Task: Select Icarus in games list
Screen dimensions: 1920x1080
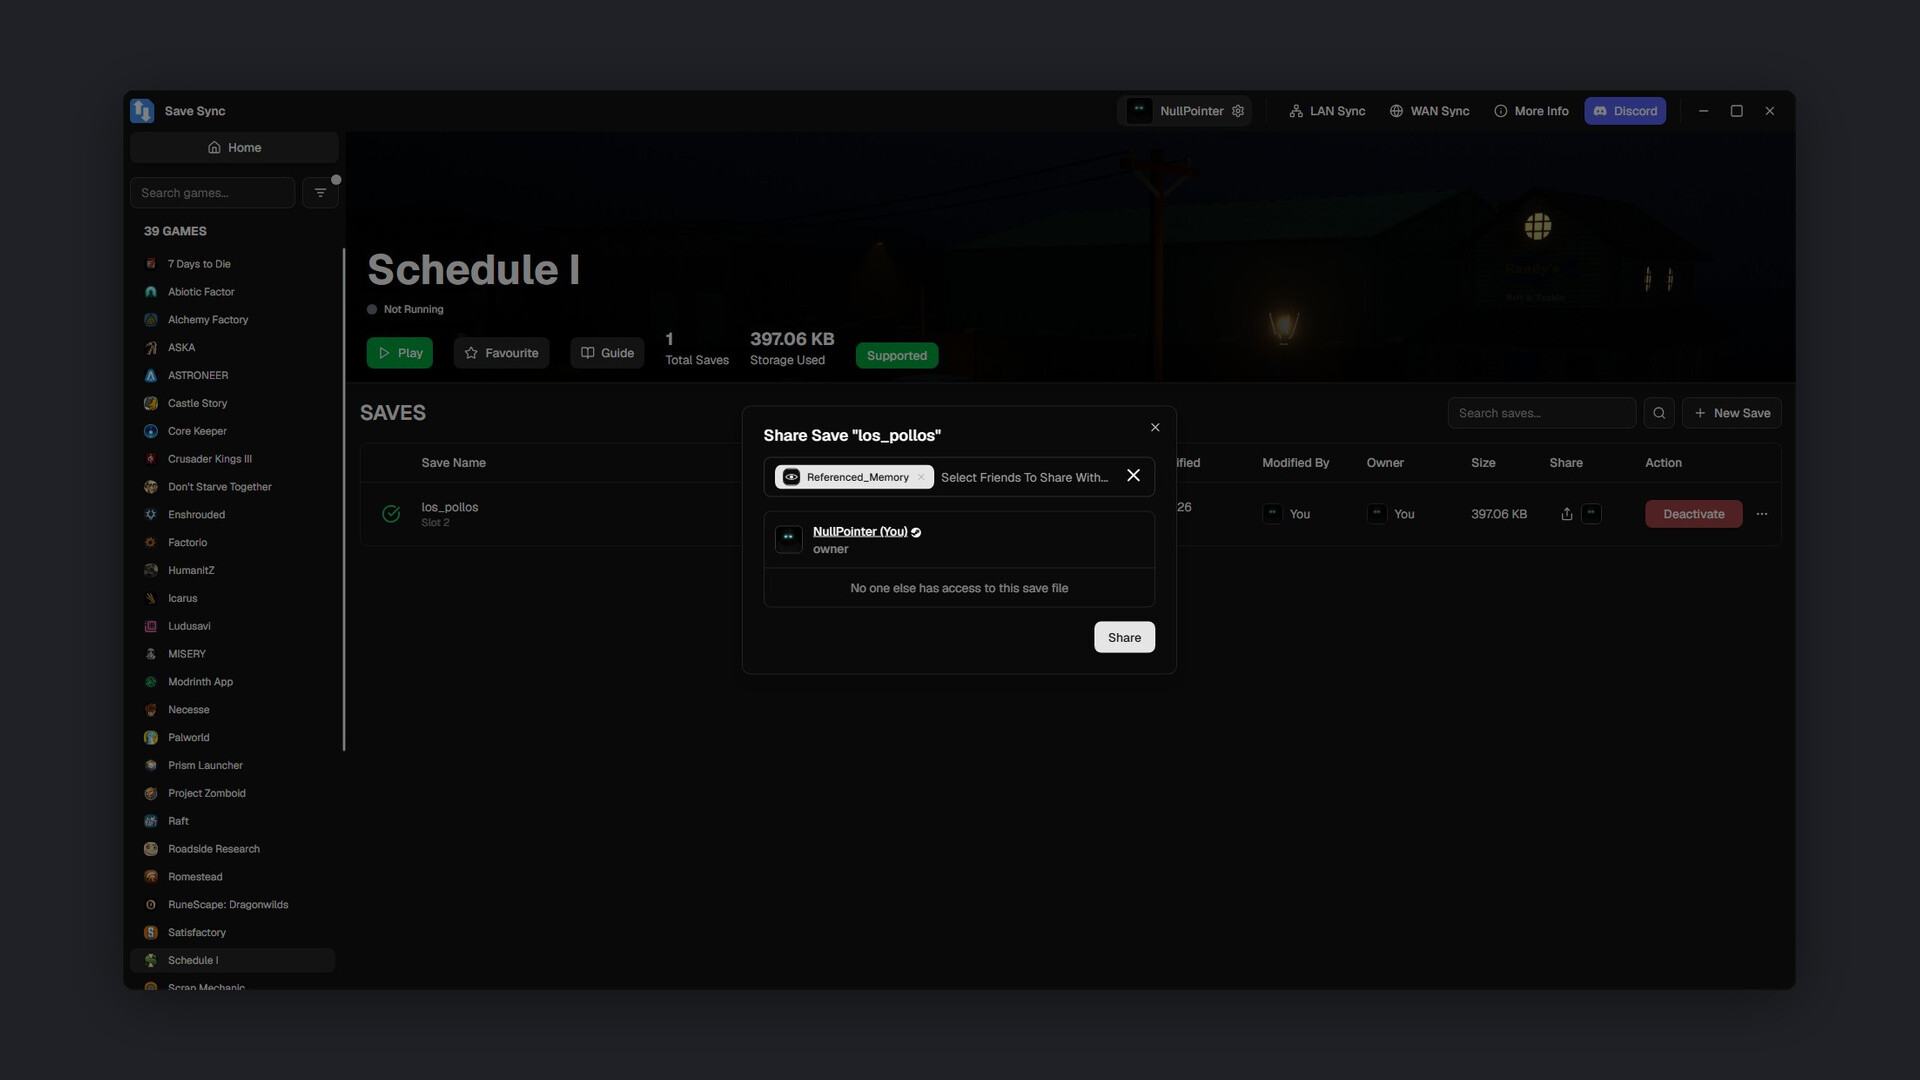Action: (232, 598)
